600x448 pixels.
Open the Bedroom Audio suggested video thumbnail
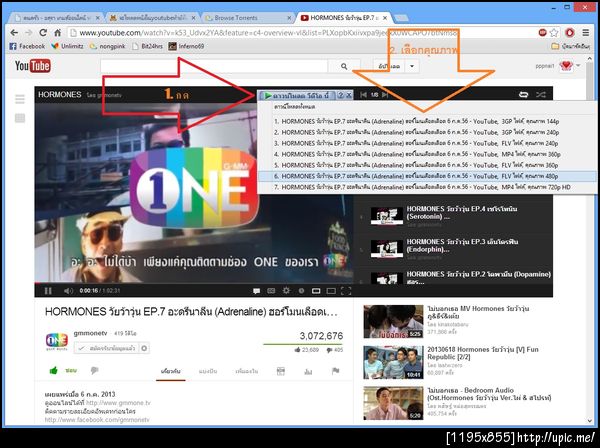pos(393,403)
